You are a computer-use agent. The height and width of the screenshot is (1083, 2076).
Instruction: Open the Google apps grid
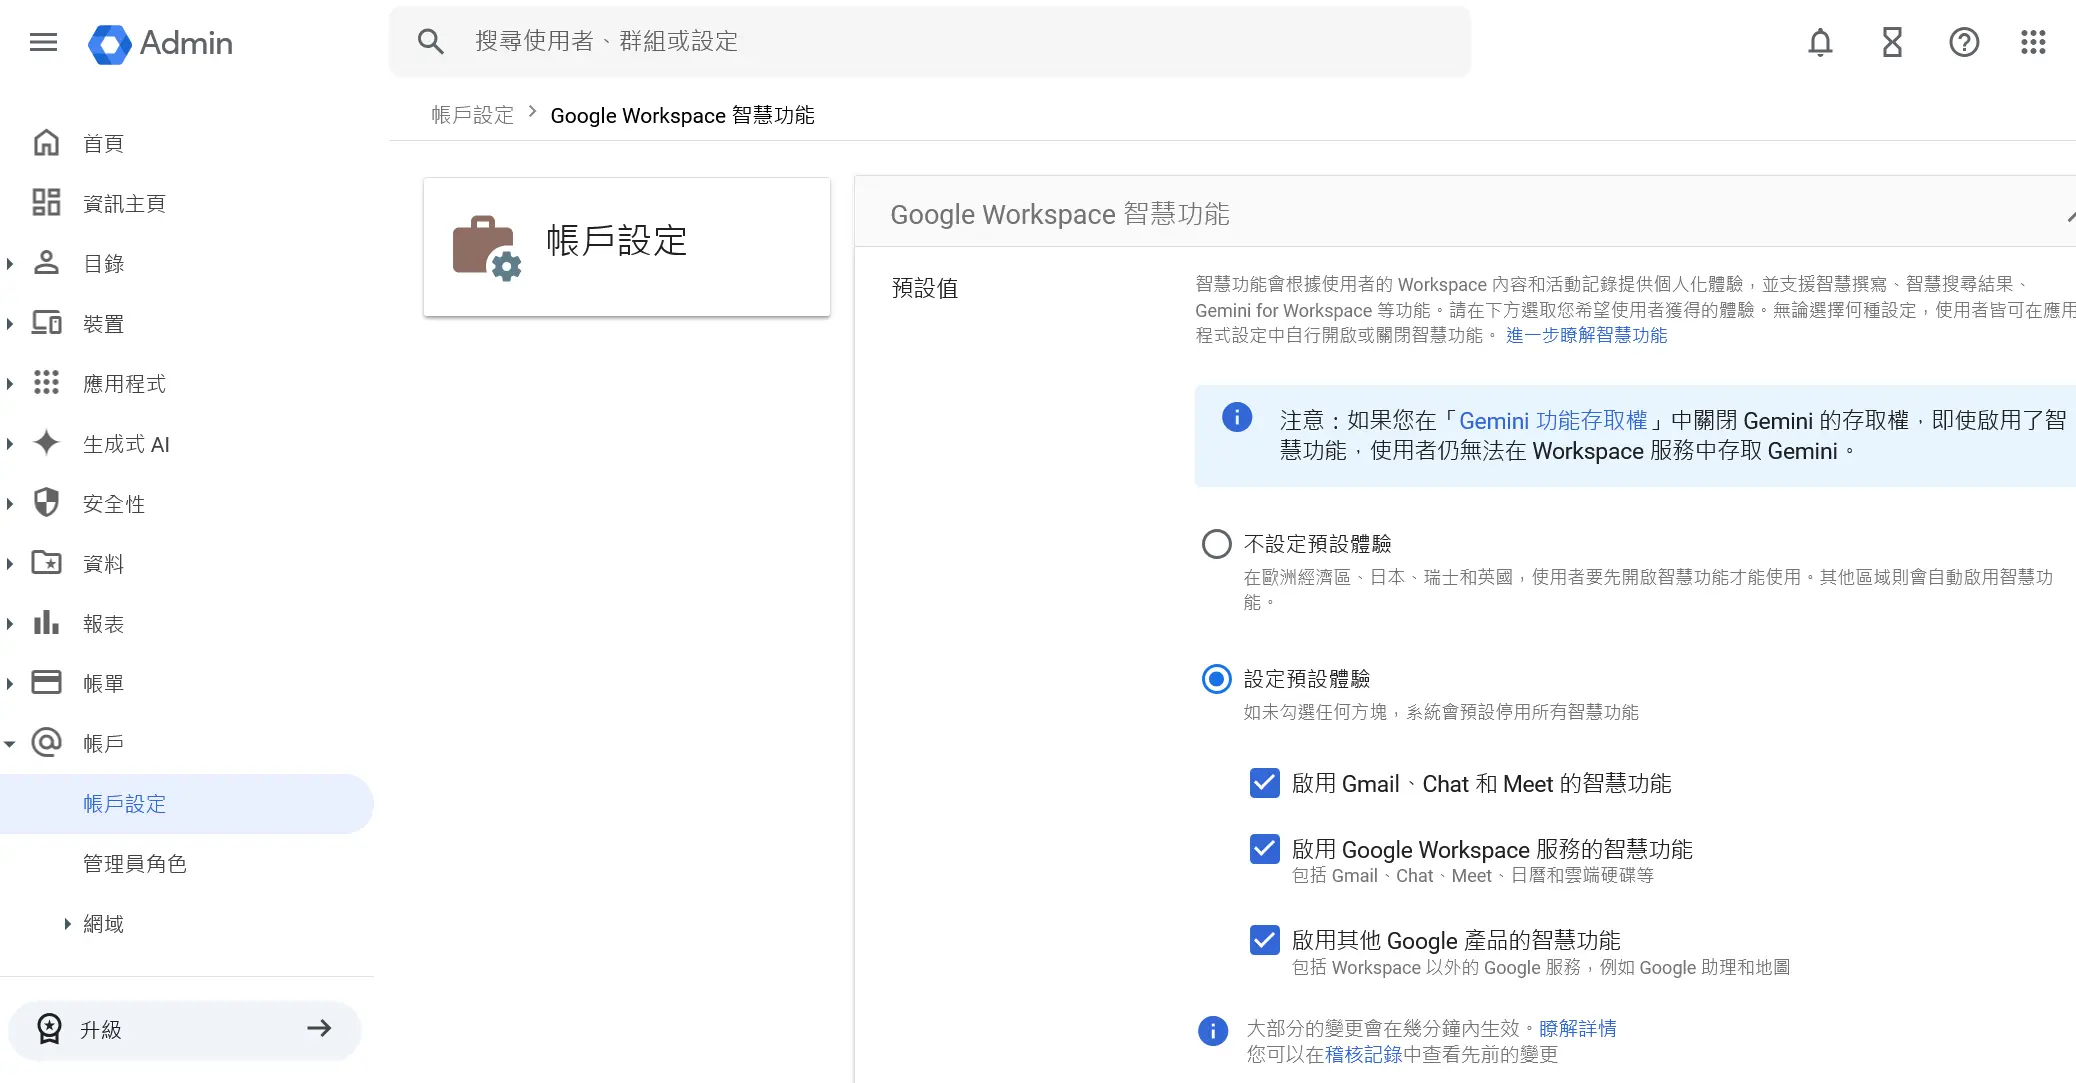(x=2033, y=42)
